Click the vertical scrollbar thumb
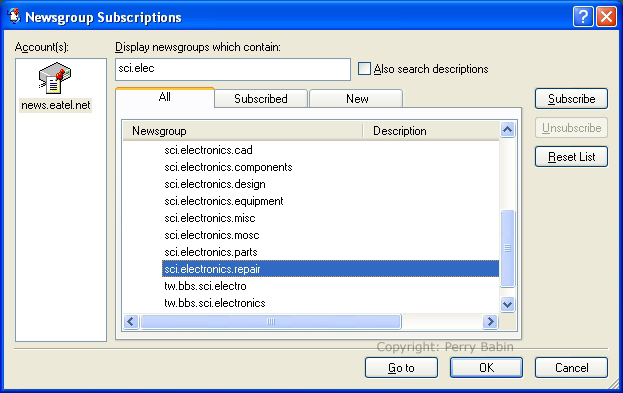This screenshot has width=623, height=393. coord(507,248)
